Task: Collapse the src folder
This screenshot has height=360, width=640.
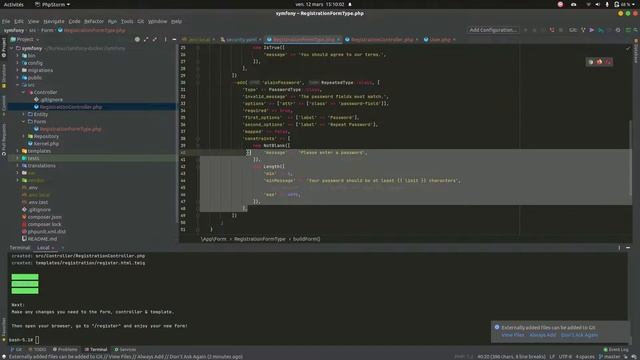Action: (18, 85)
